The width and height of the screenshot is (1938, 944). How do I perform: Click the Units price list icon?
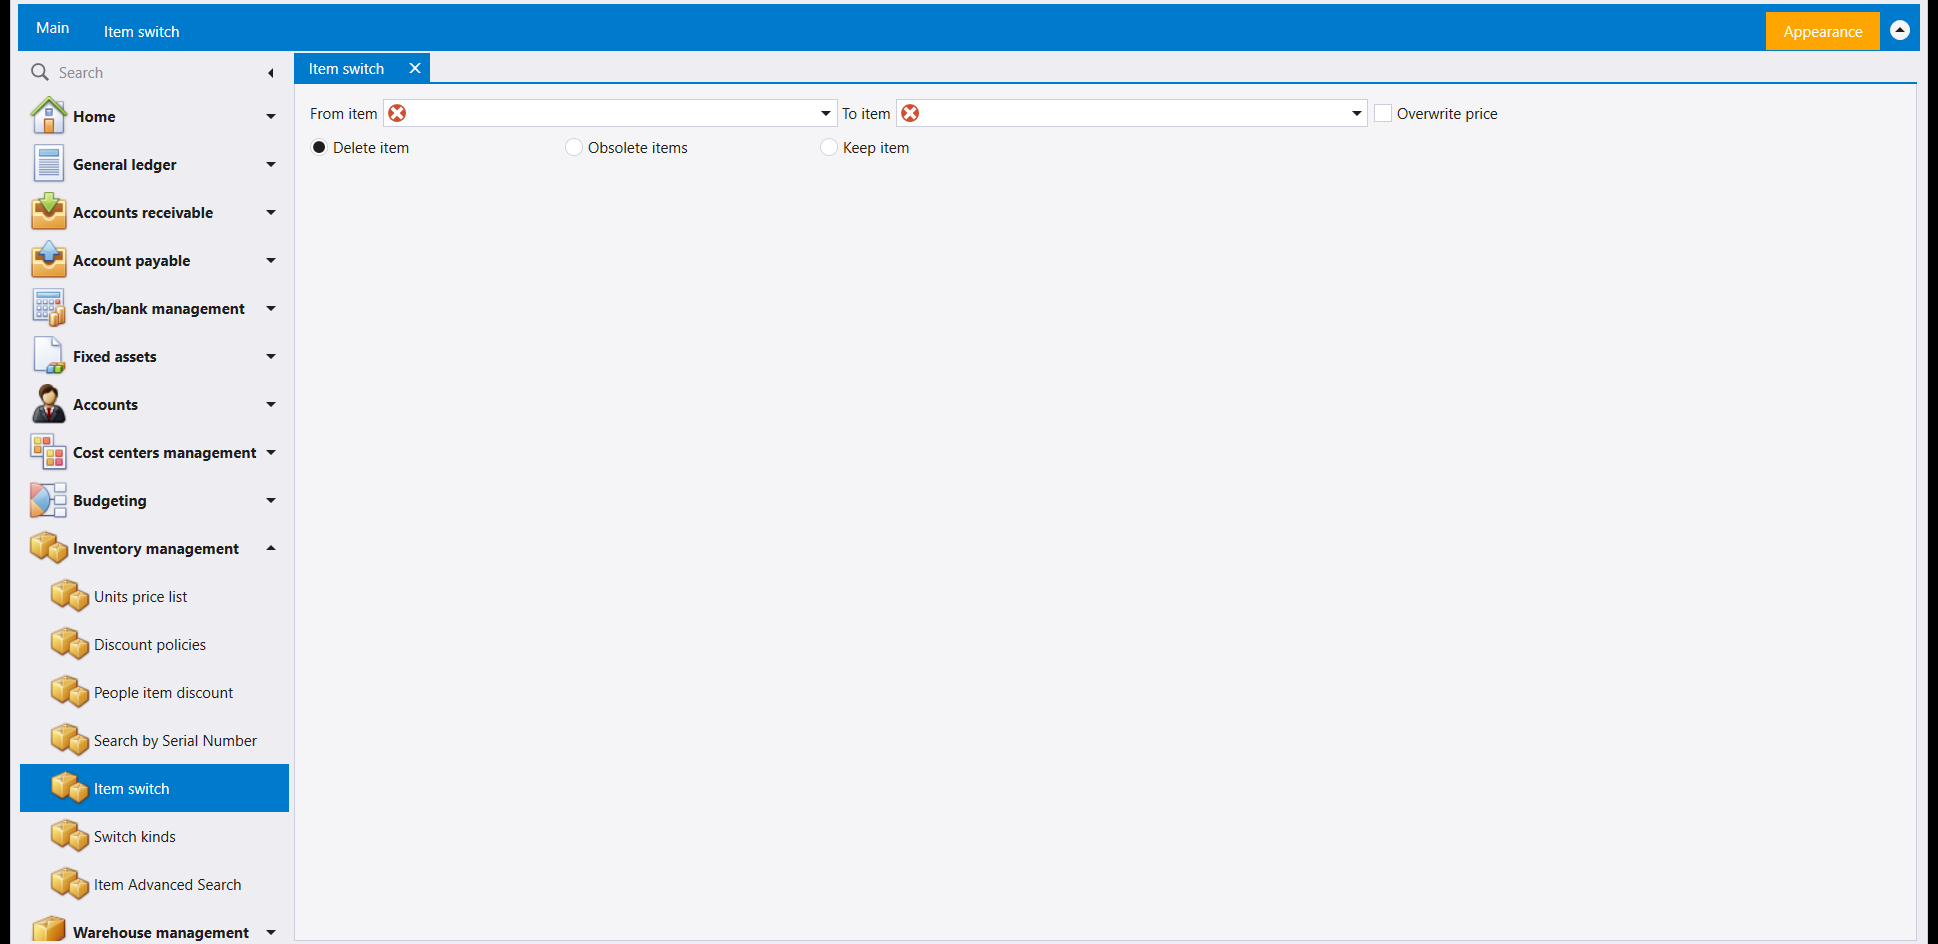pos(70,596)
